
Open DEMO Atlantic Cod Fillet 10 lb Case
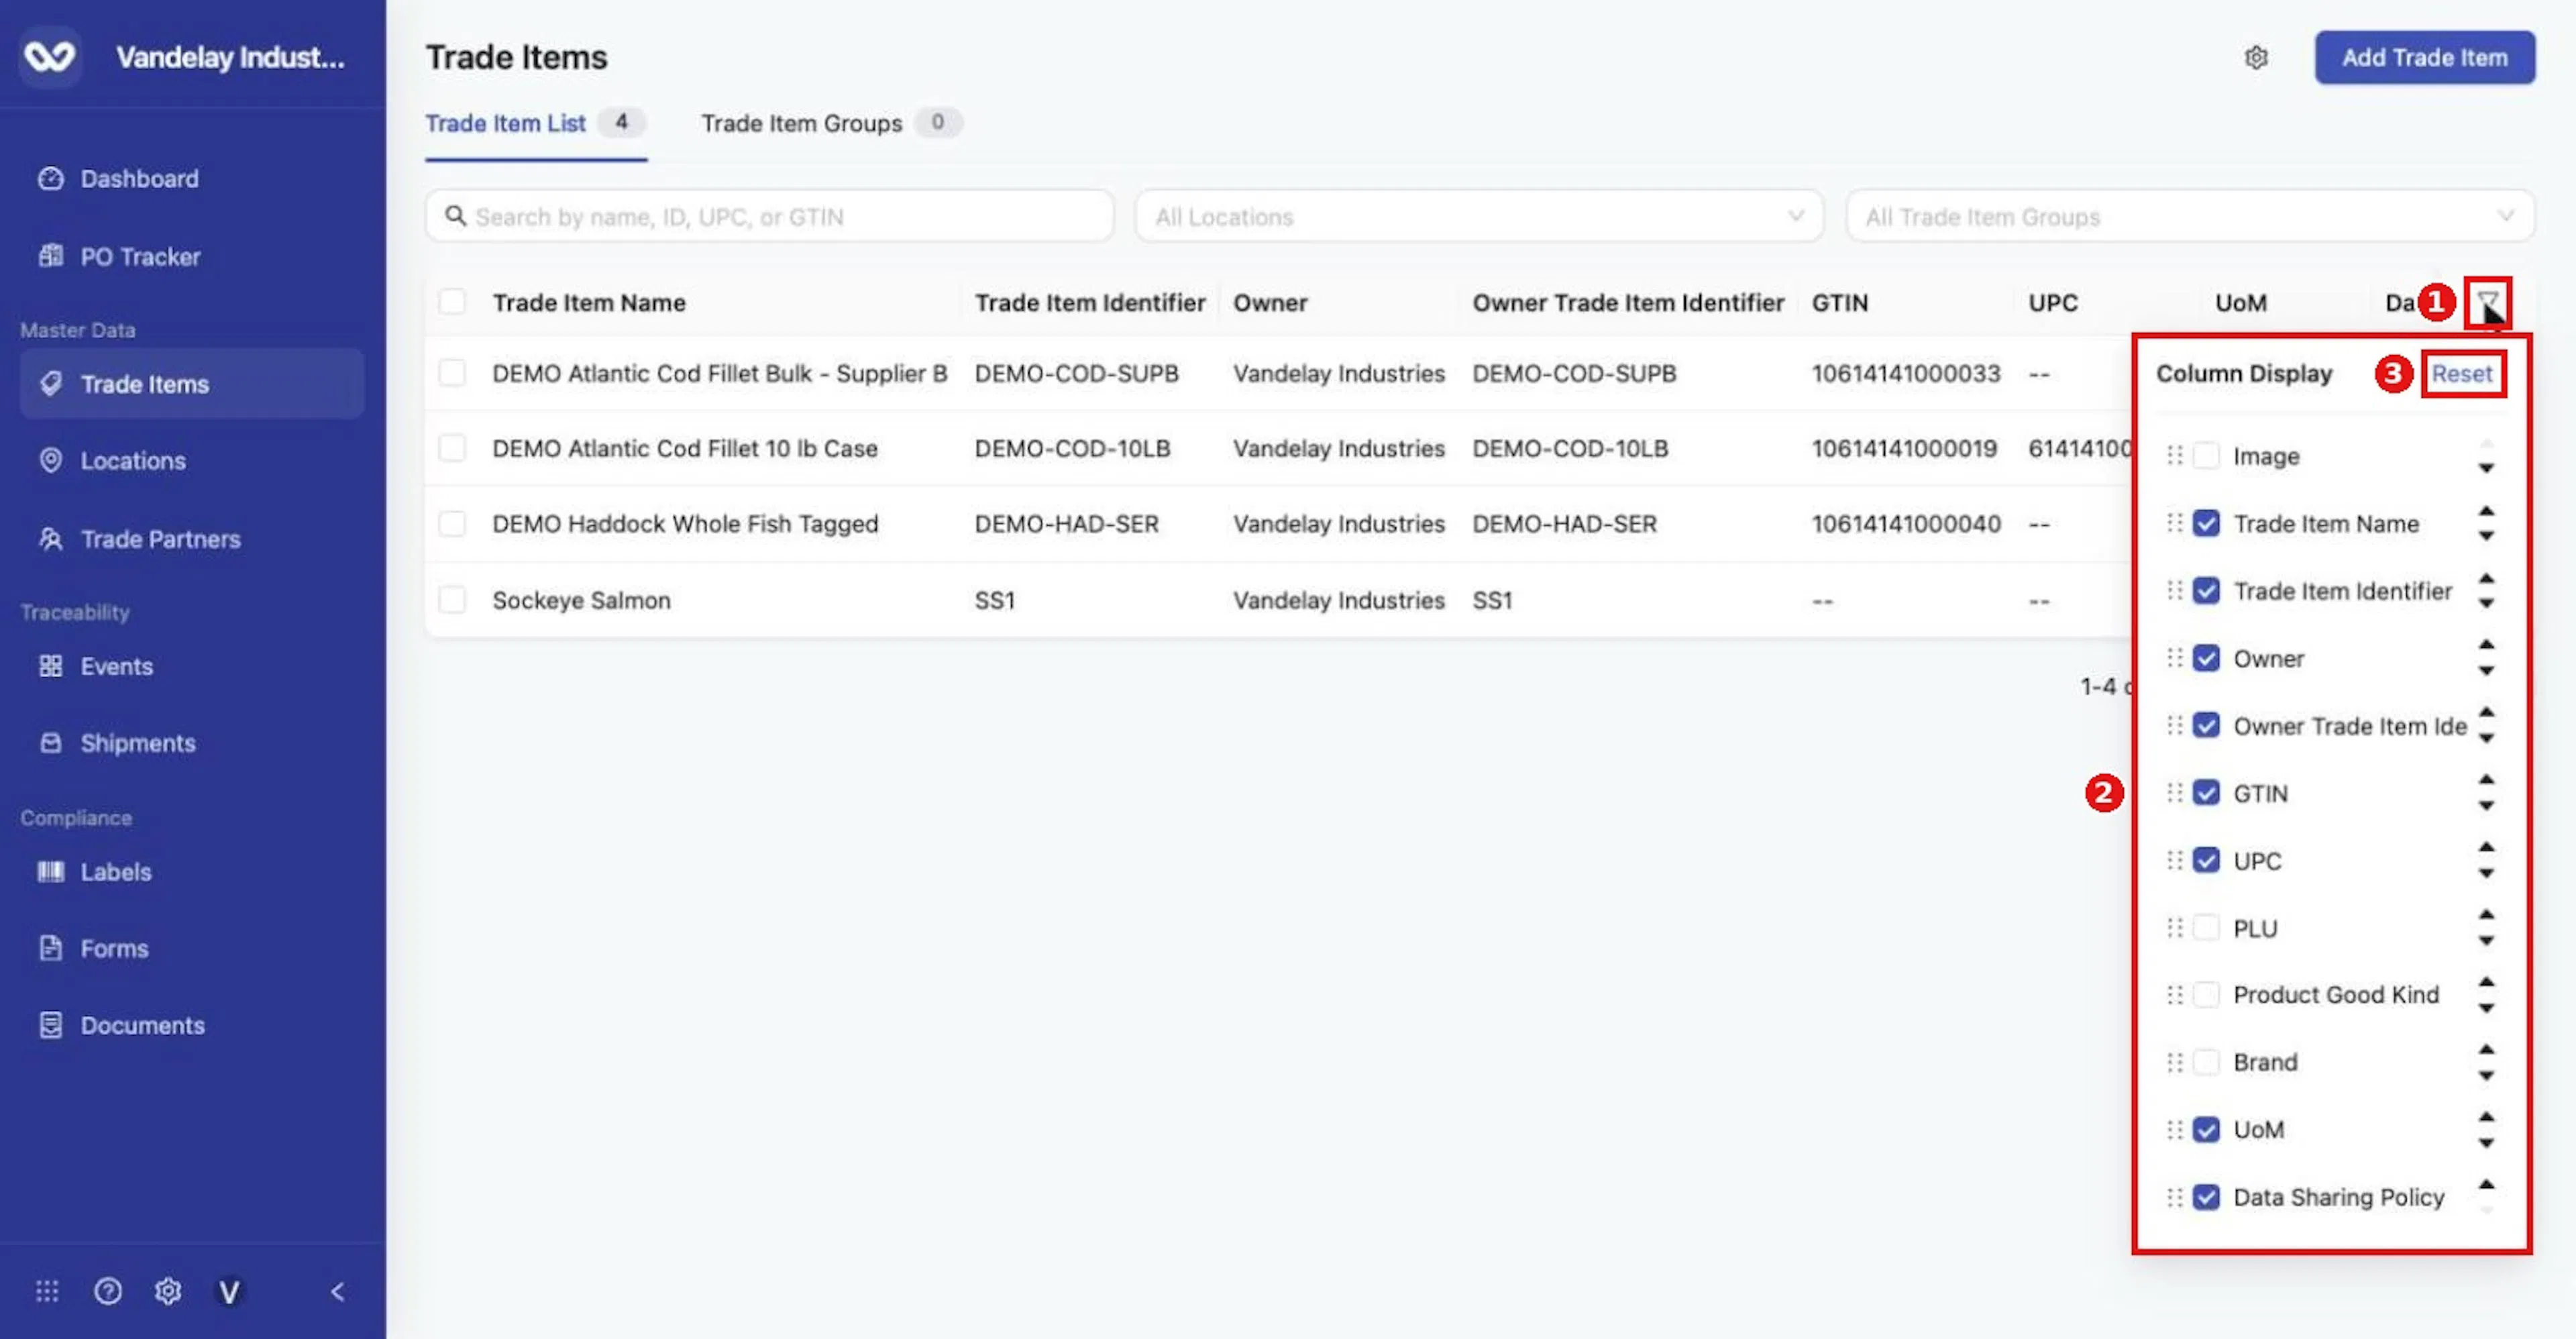tap(685, 448)
